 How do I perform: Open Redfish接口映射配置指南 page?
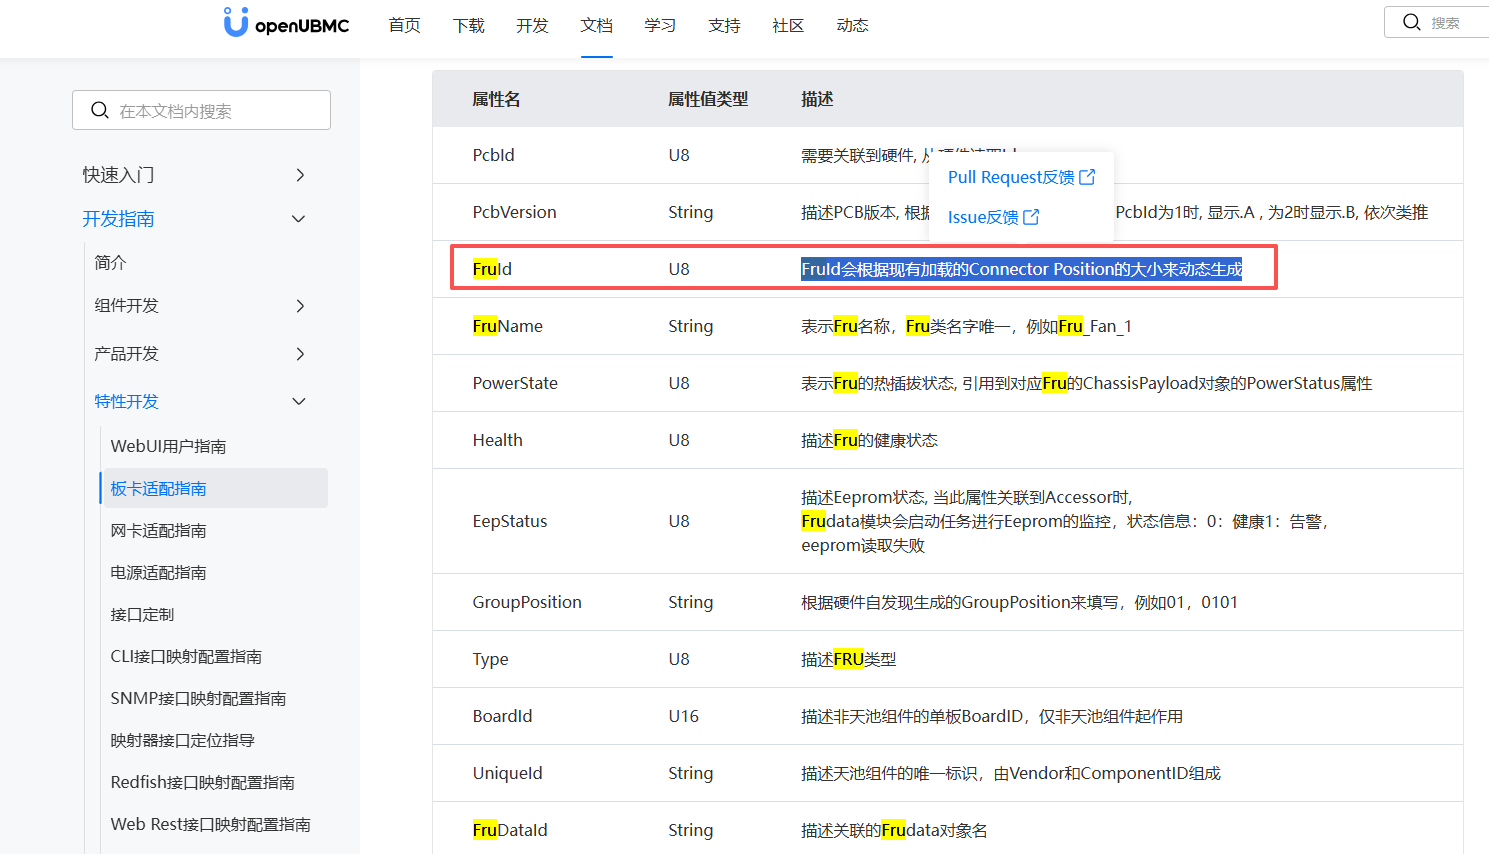[202, 783]
